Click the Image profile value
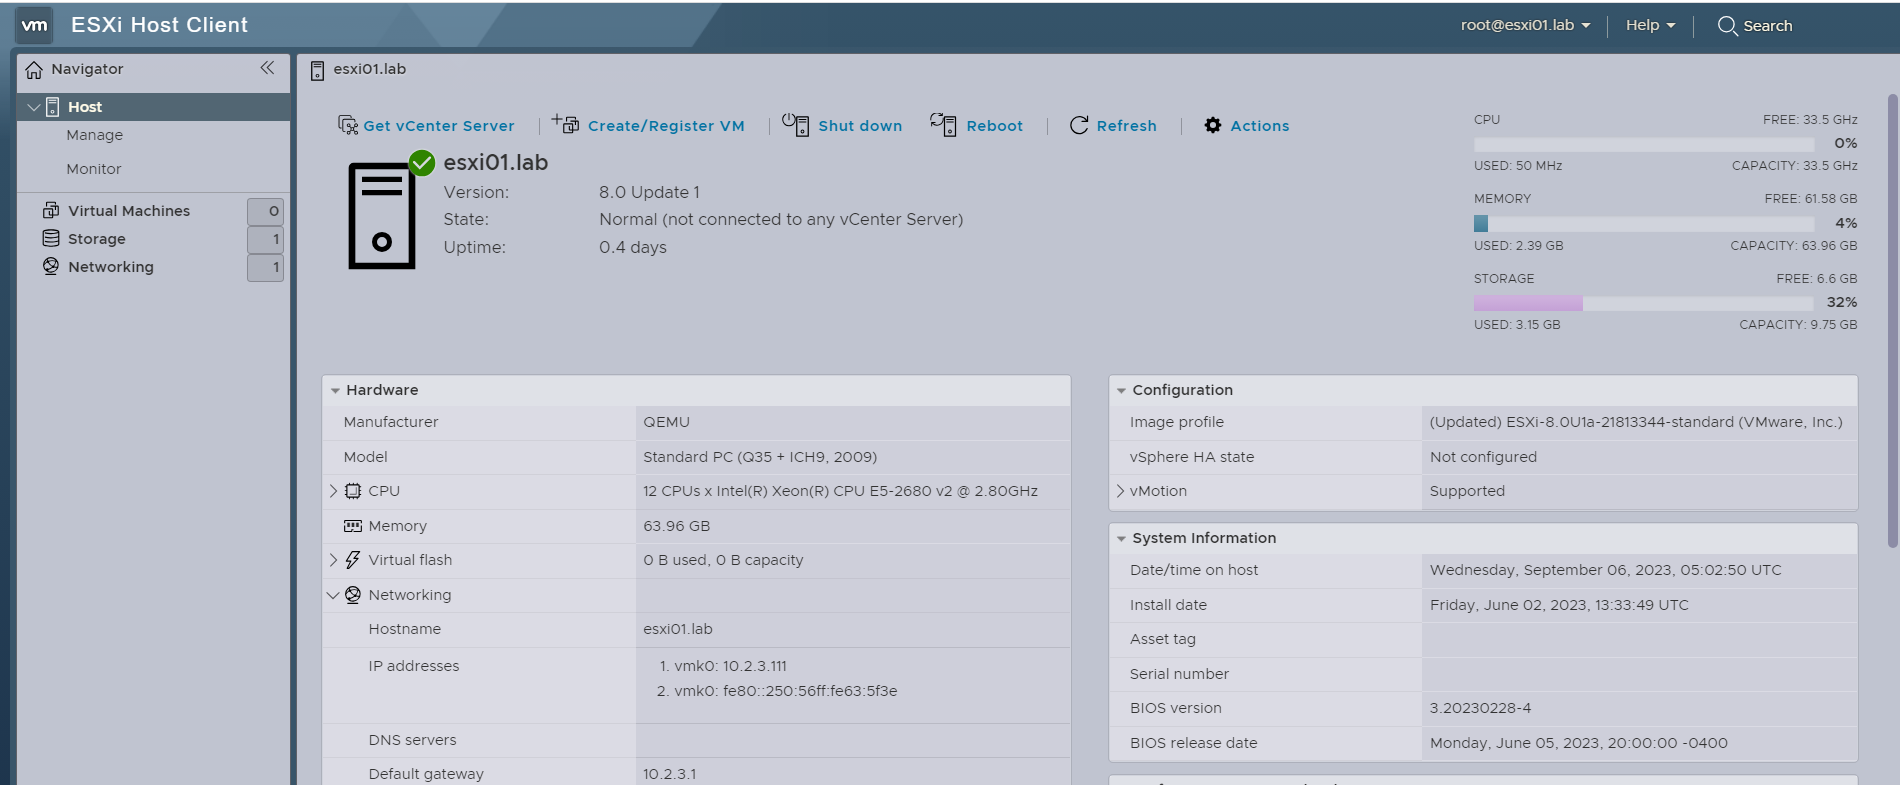The width and height of the screenshot is (1900, 785). 1636,422
